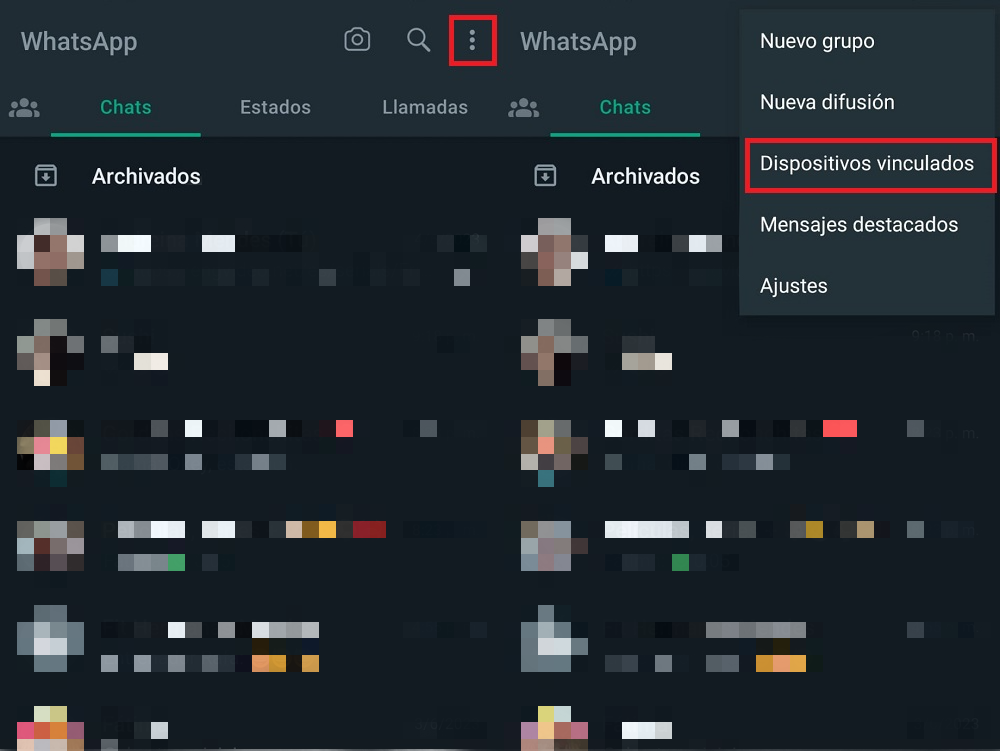Screen dimensions: 1000x751
Task: Open Archivados in right screen
Action: tap(645, 176)
